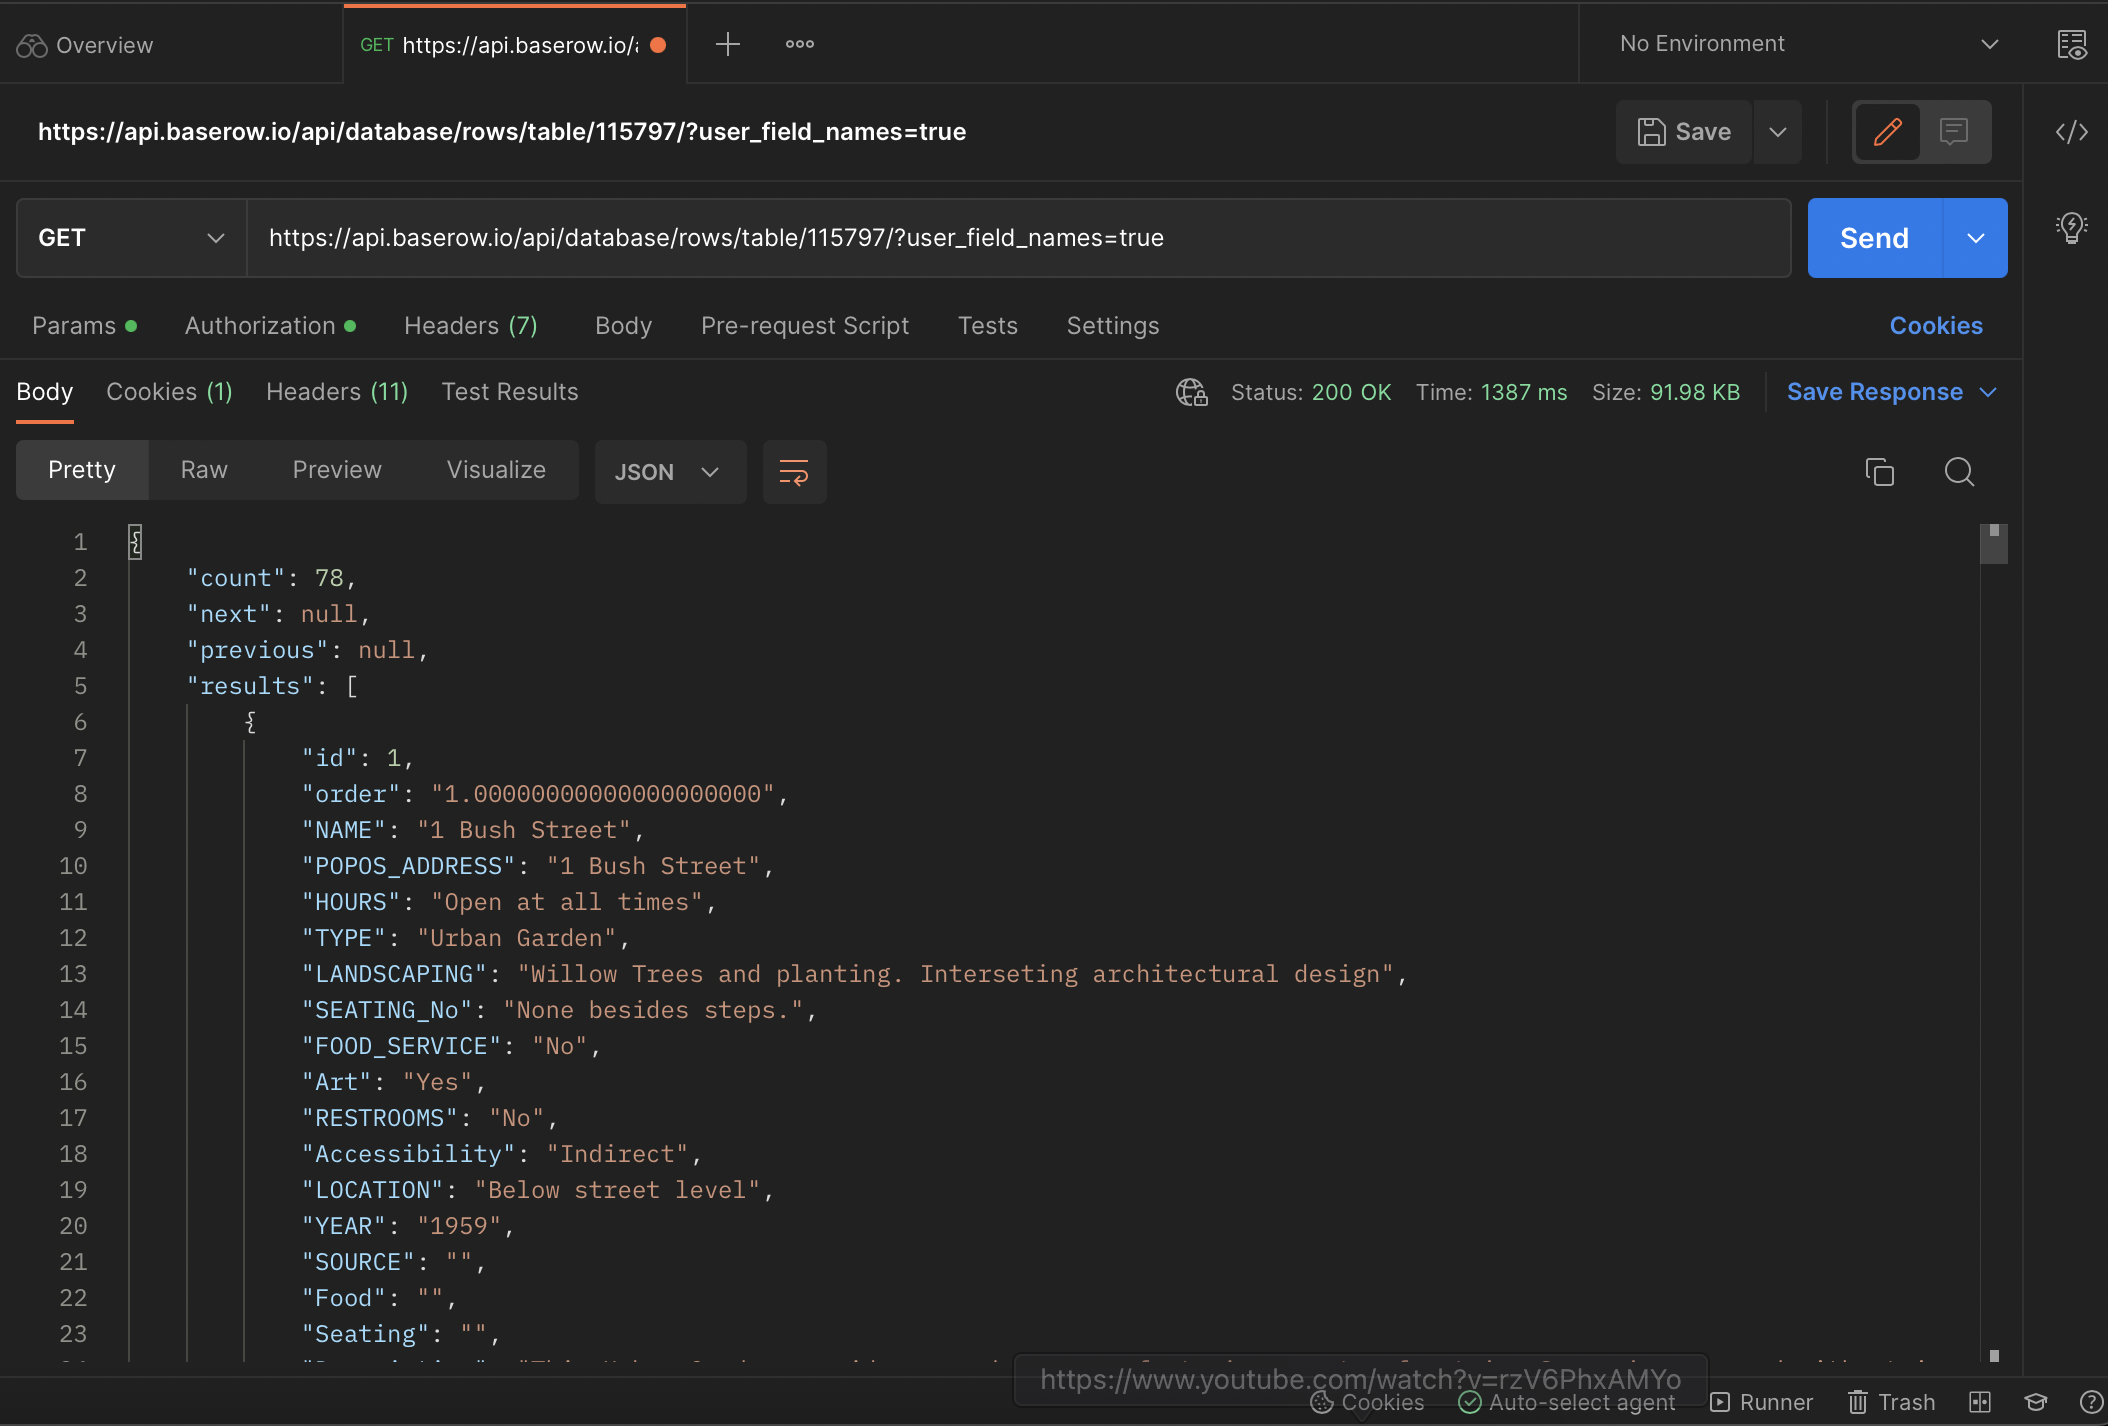Open the JSON format dropdown

[x=668, y=472]
